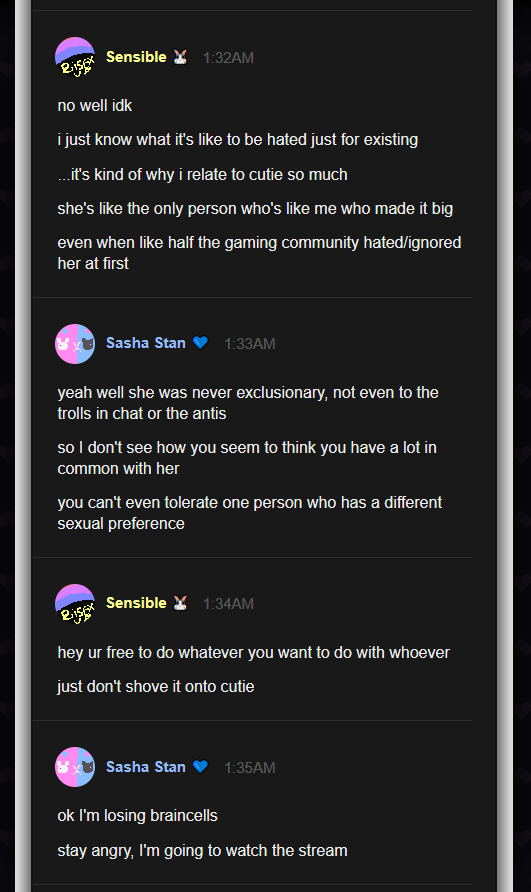Screen dimensions: 531x892
Task: Click the rabbit badge beside Sensible at 1:32AM
Action: tap(180, 57)
